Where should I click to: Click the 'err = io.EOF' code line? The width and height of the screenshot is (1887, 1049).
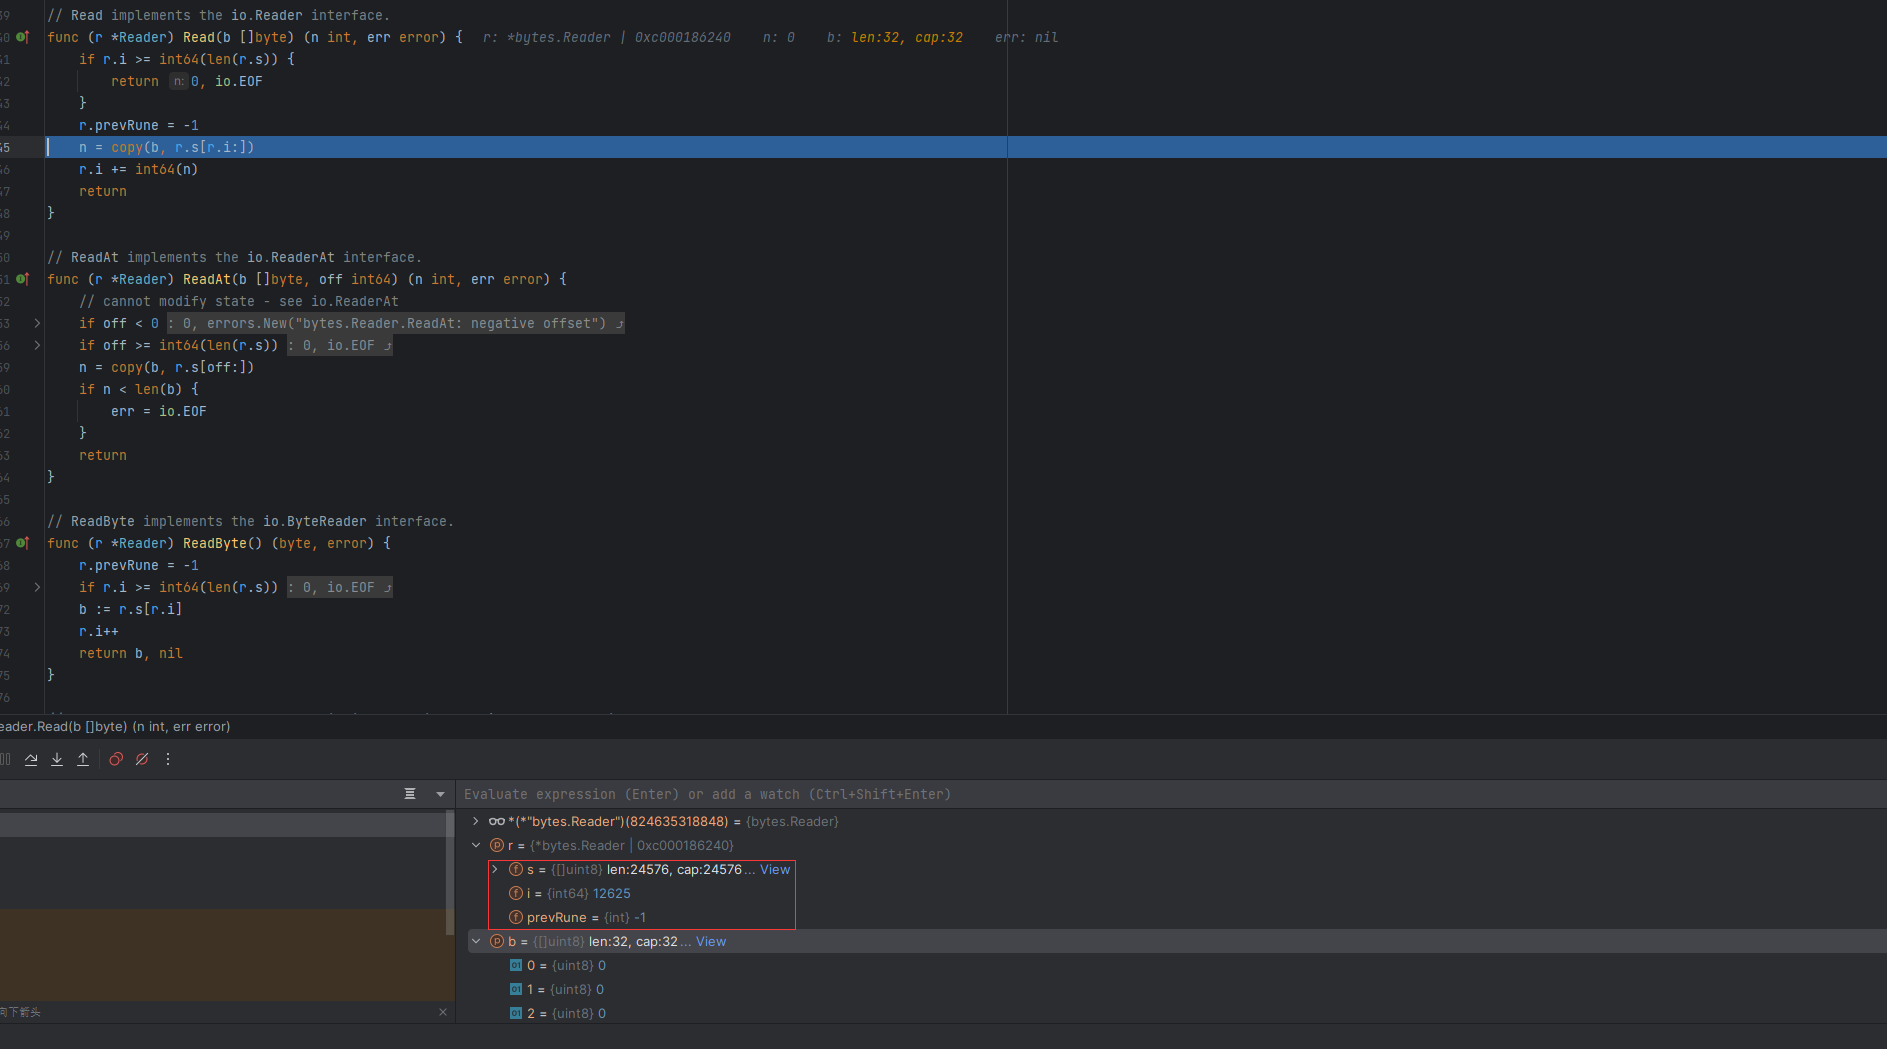[159, 411]
